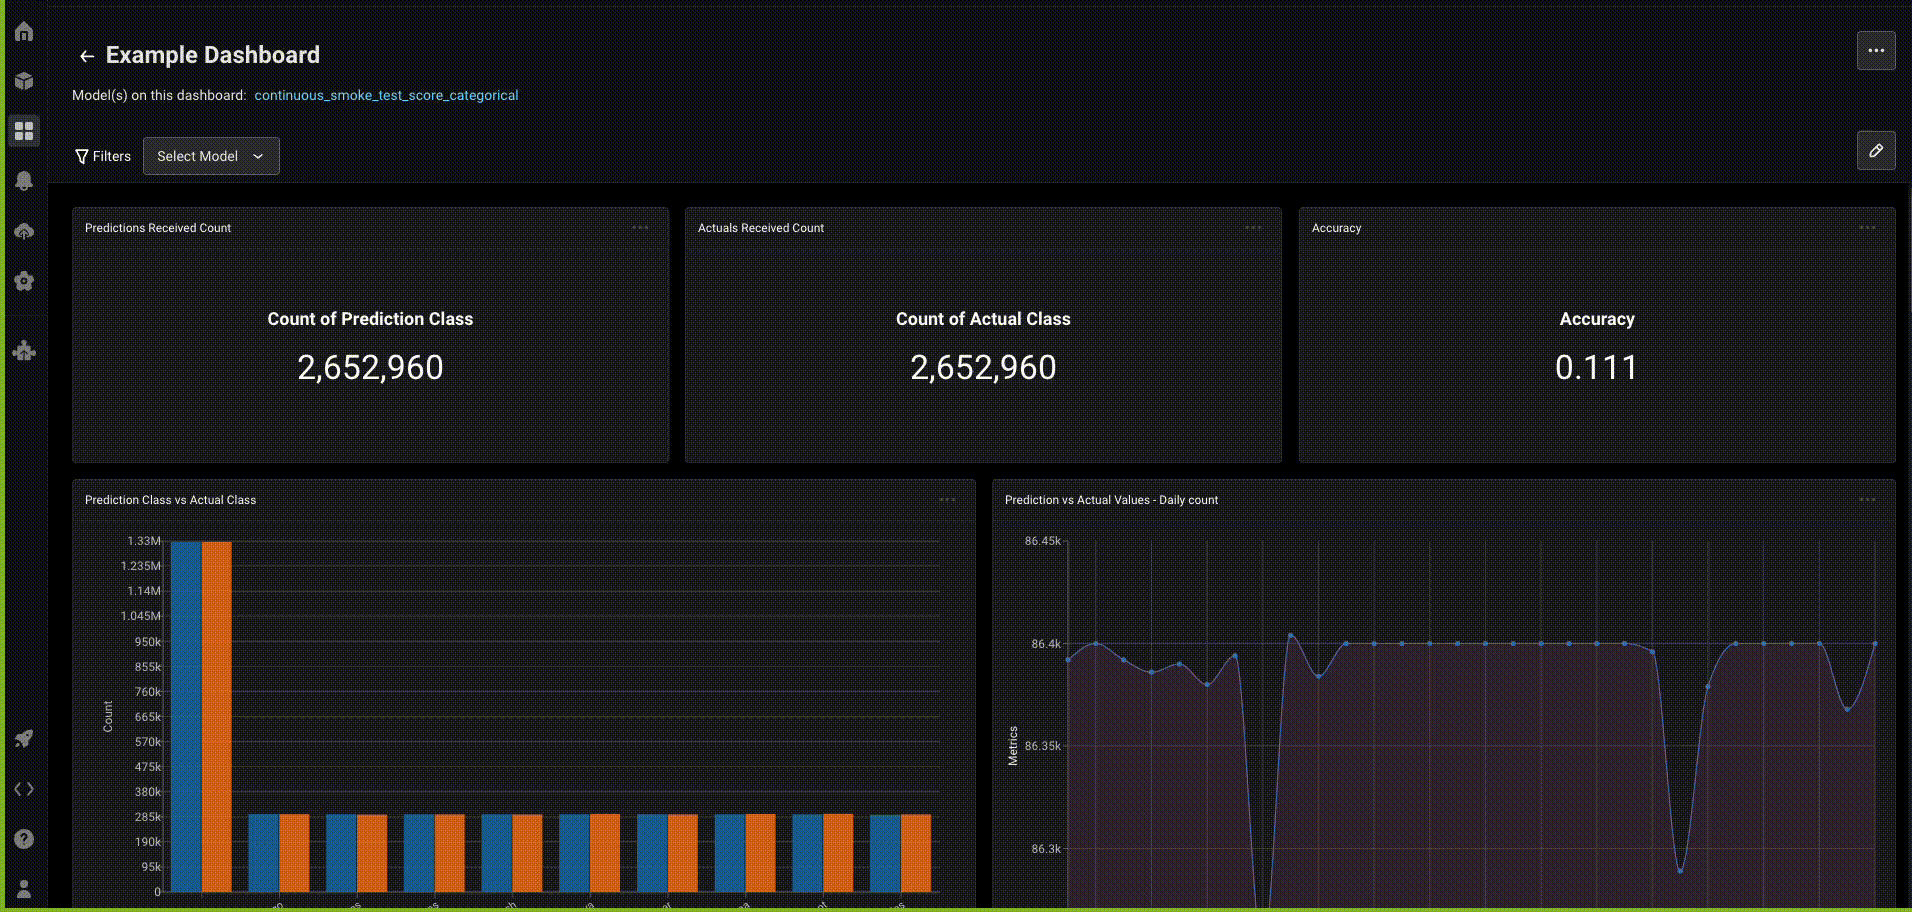Screen dimensions: 1912x912
Task: Click Prediction vs Actual Values - Daily count title
Action: 1111,500
